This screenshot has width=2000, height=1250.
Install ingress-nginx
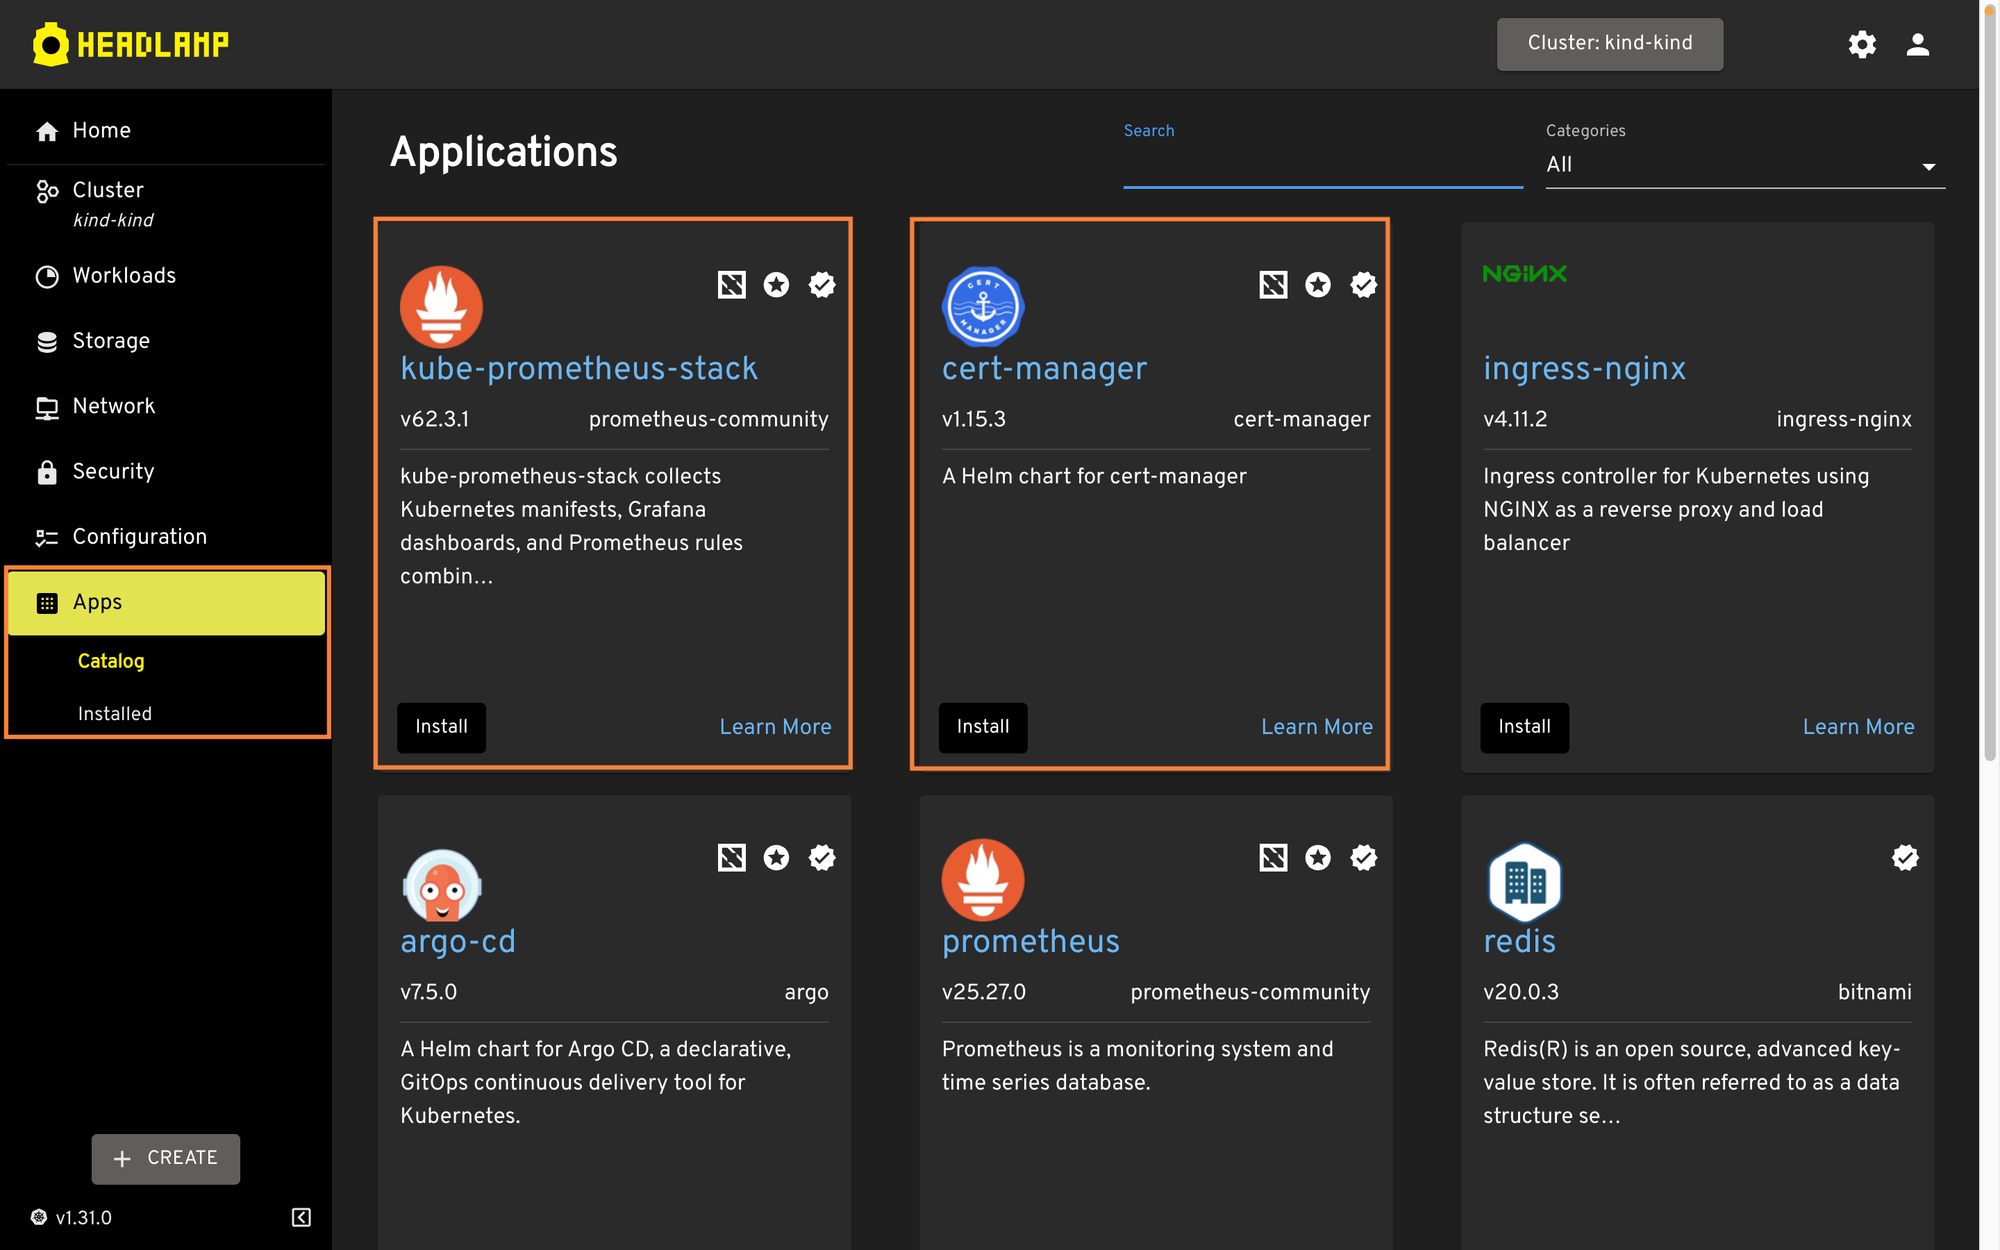pos(1524,727)
